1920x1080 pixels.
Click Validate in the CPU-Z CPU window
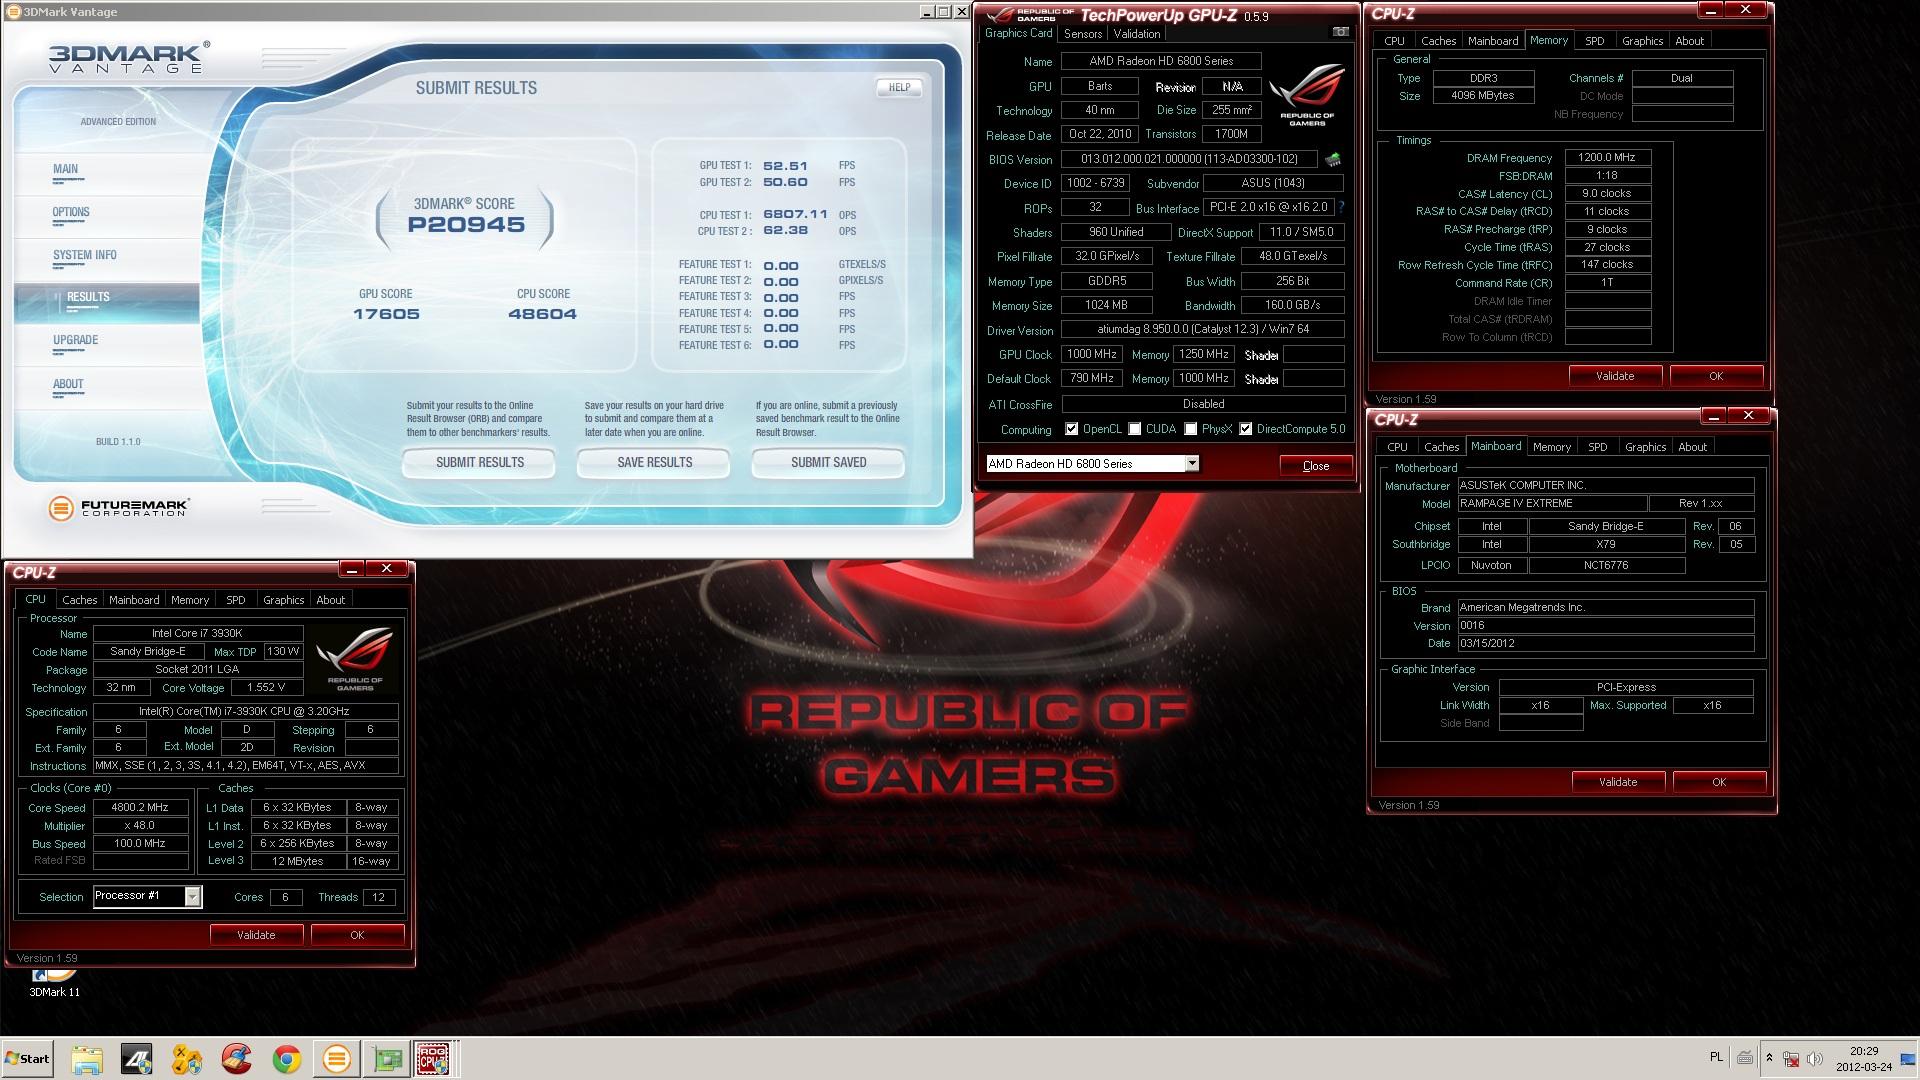256,935
